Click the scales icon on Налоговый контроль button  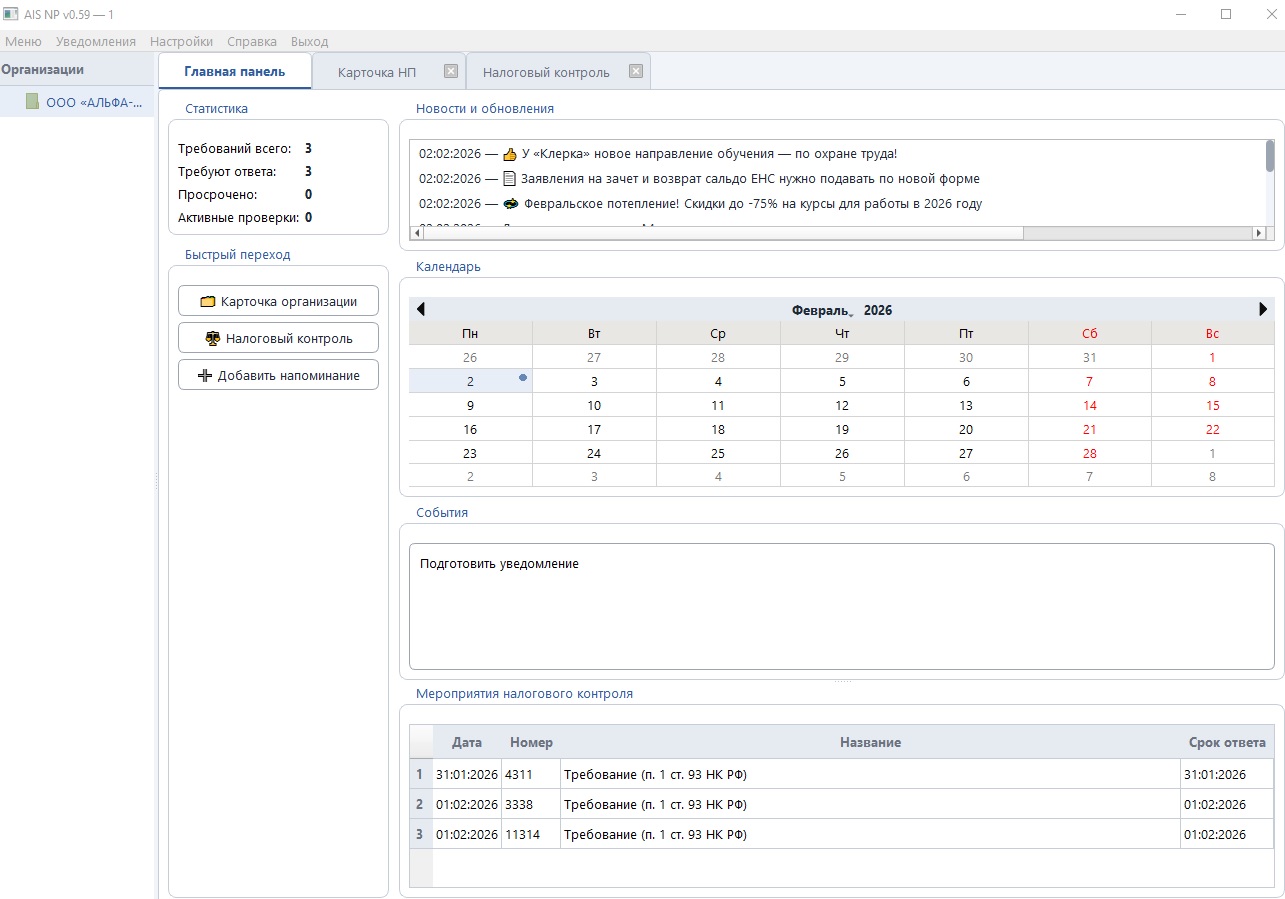212,339
